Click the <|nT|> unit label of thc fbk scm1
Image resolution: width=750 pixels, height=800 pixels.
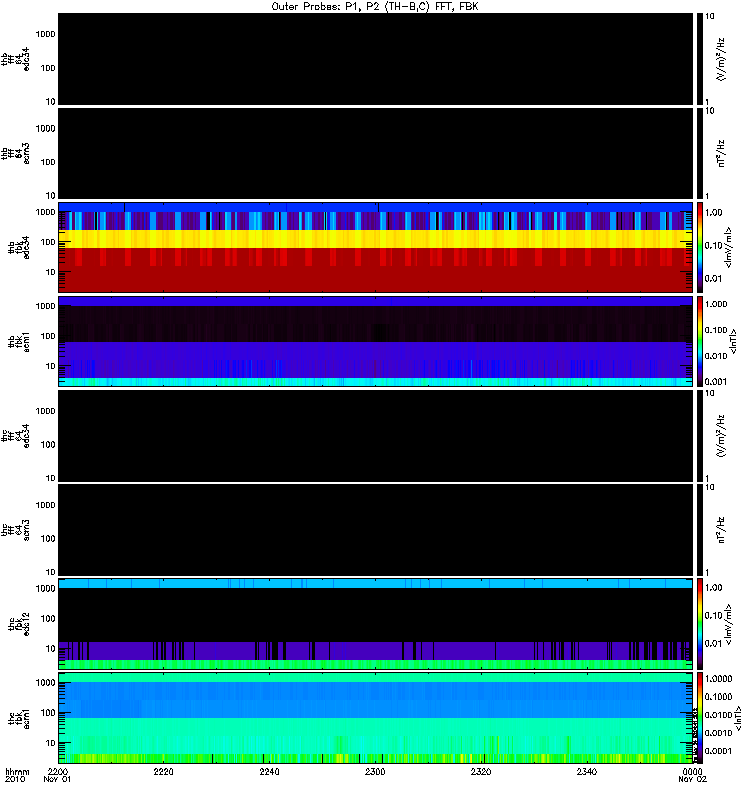pos(737,719)
